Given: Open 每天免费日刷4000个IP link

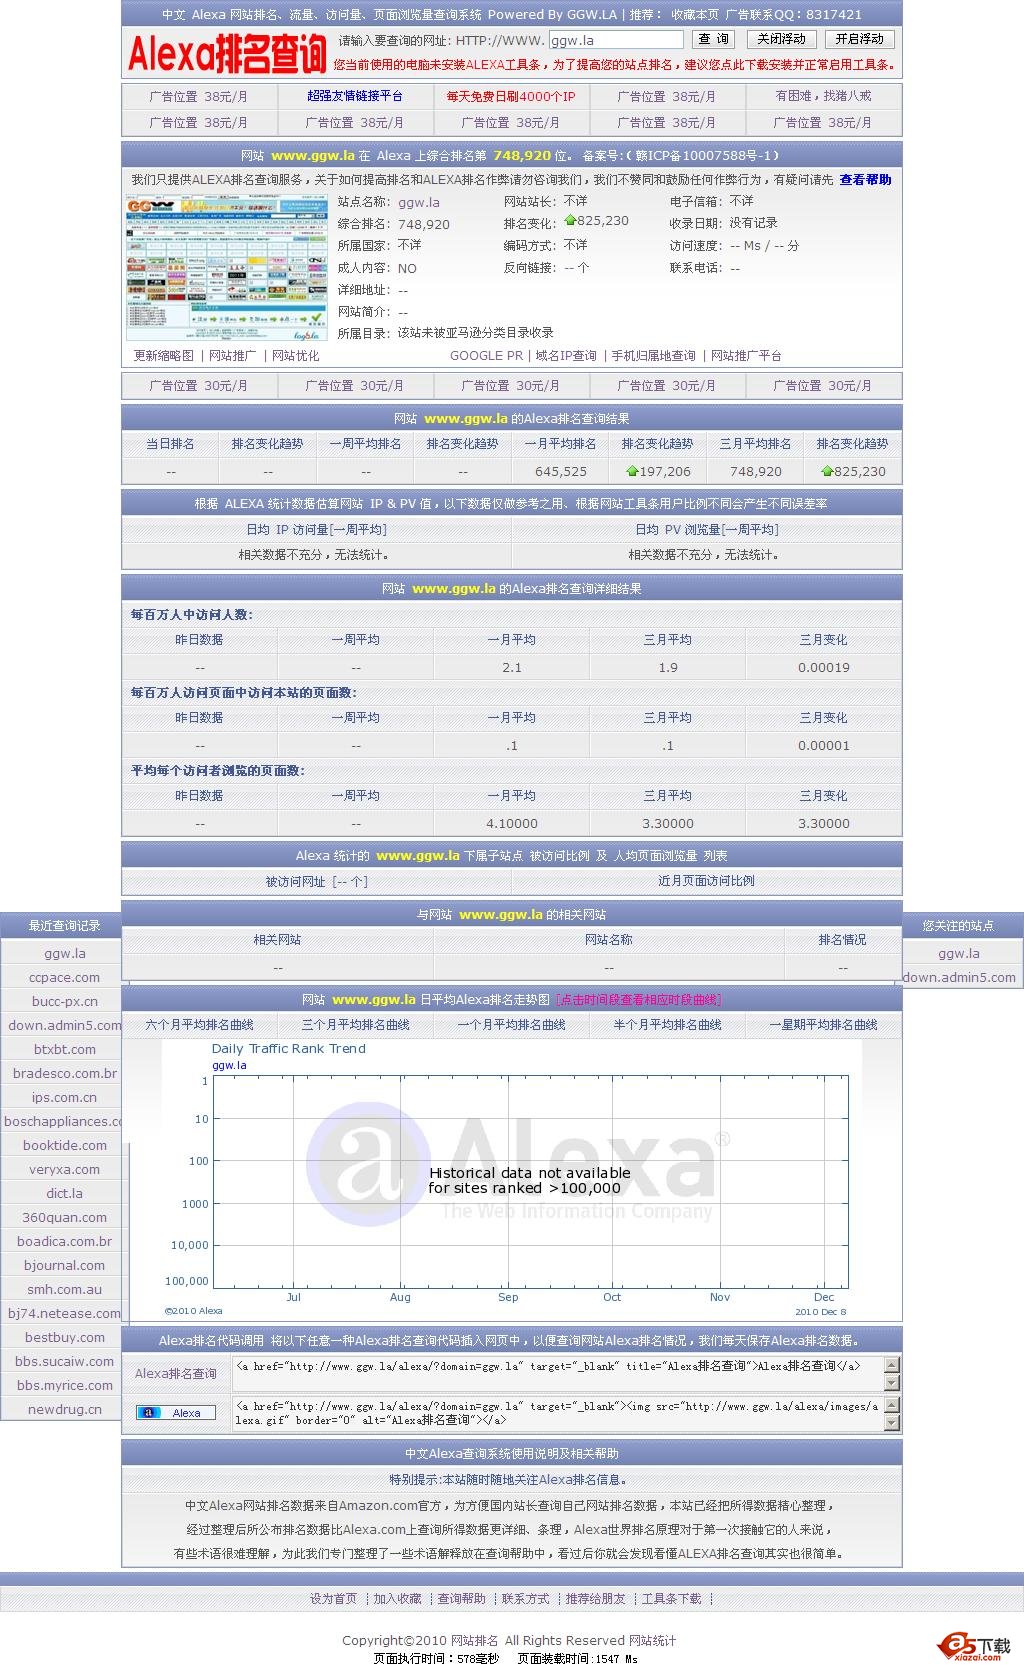Looking at the screenshot, I should pyautogui.click(x=511, y=97).
